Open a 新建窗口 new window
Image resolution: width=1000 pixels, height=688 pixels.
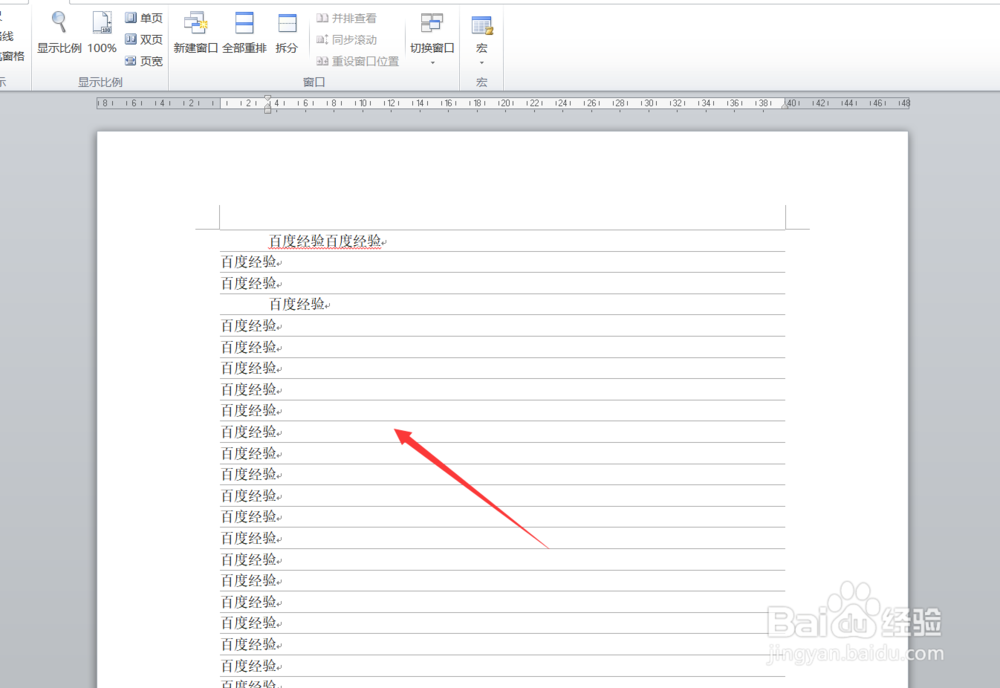coord(196,32)
